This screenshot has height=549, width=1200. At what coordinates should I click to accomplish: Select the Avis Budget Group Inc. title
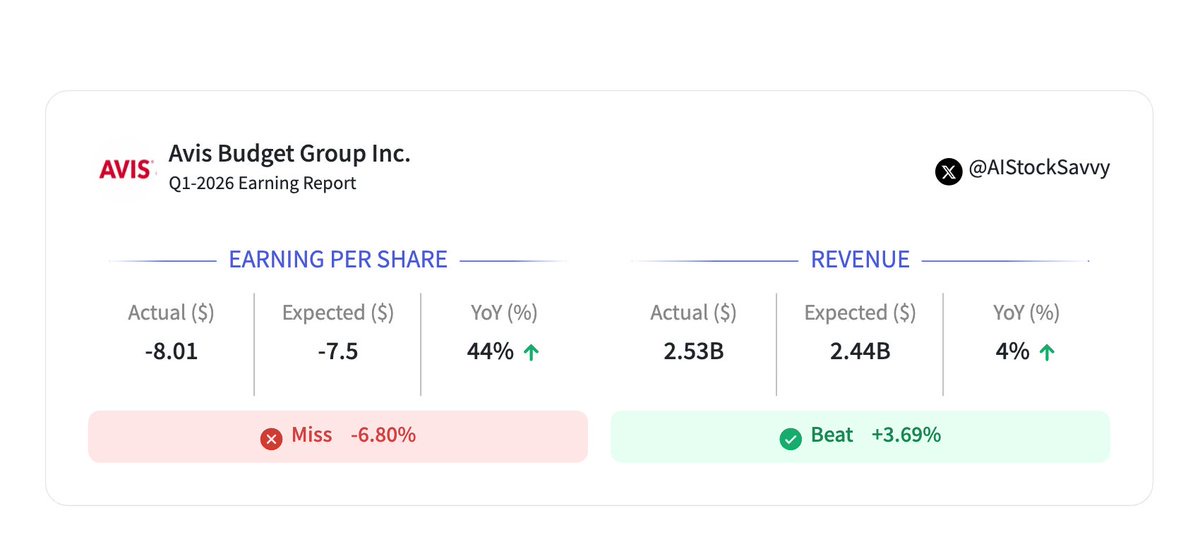click(289, 154)
